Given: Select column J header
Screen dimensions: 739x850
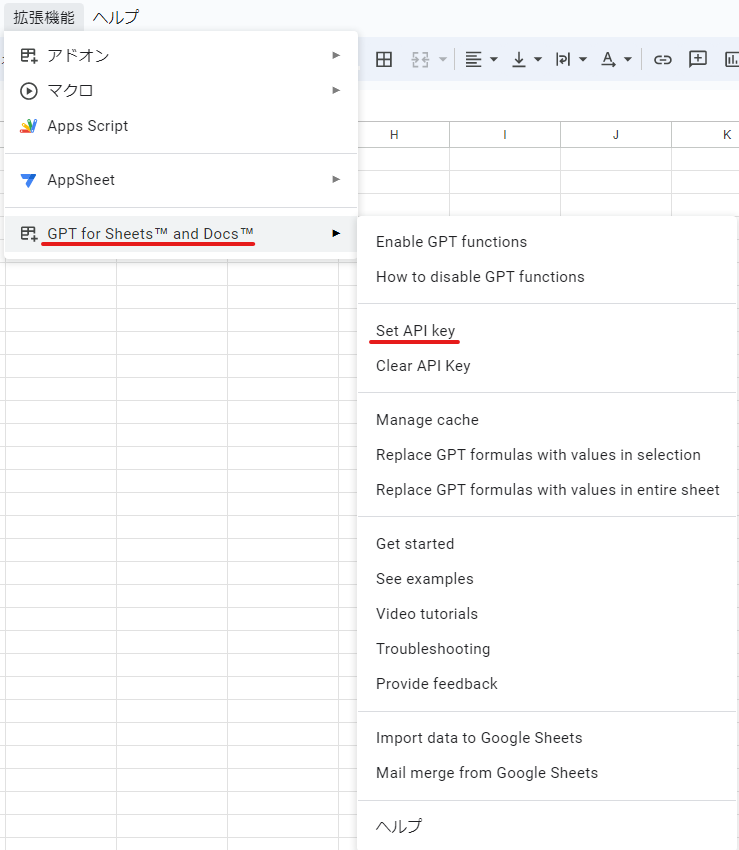Looking at the screenshot, I should tap(616, 135).
